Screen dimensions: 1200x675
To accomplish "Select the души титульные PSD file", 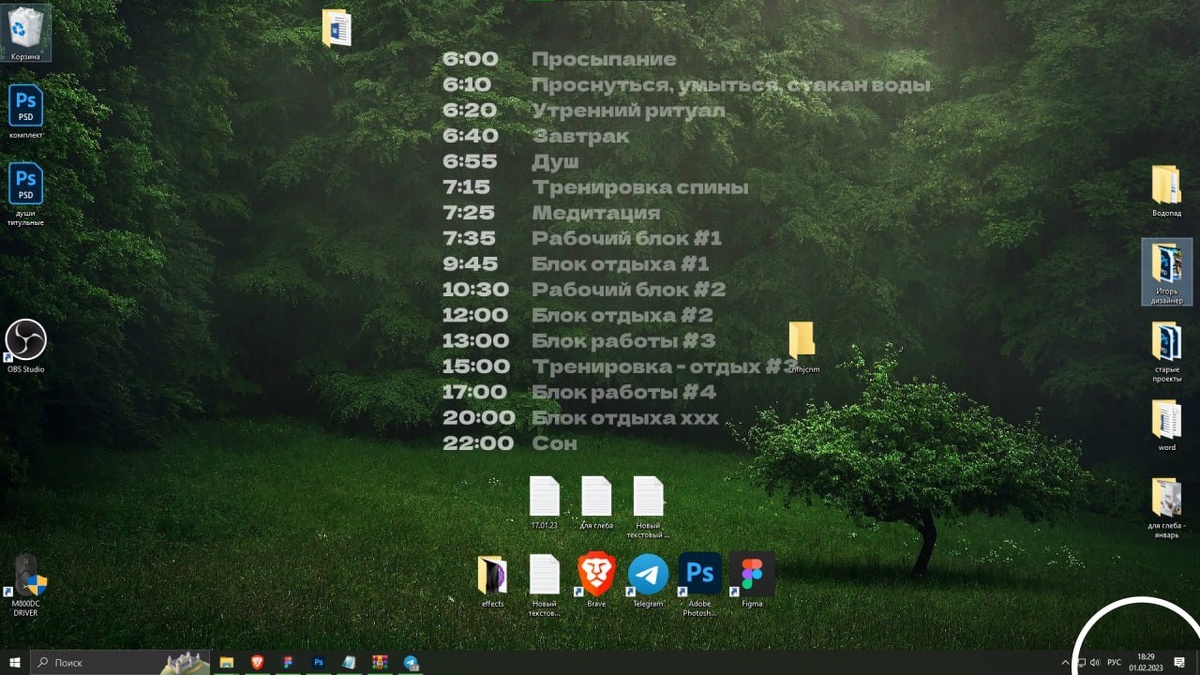I will pyautogui.click(x=25, y=194).
